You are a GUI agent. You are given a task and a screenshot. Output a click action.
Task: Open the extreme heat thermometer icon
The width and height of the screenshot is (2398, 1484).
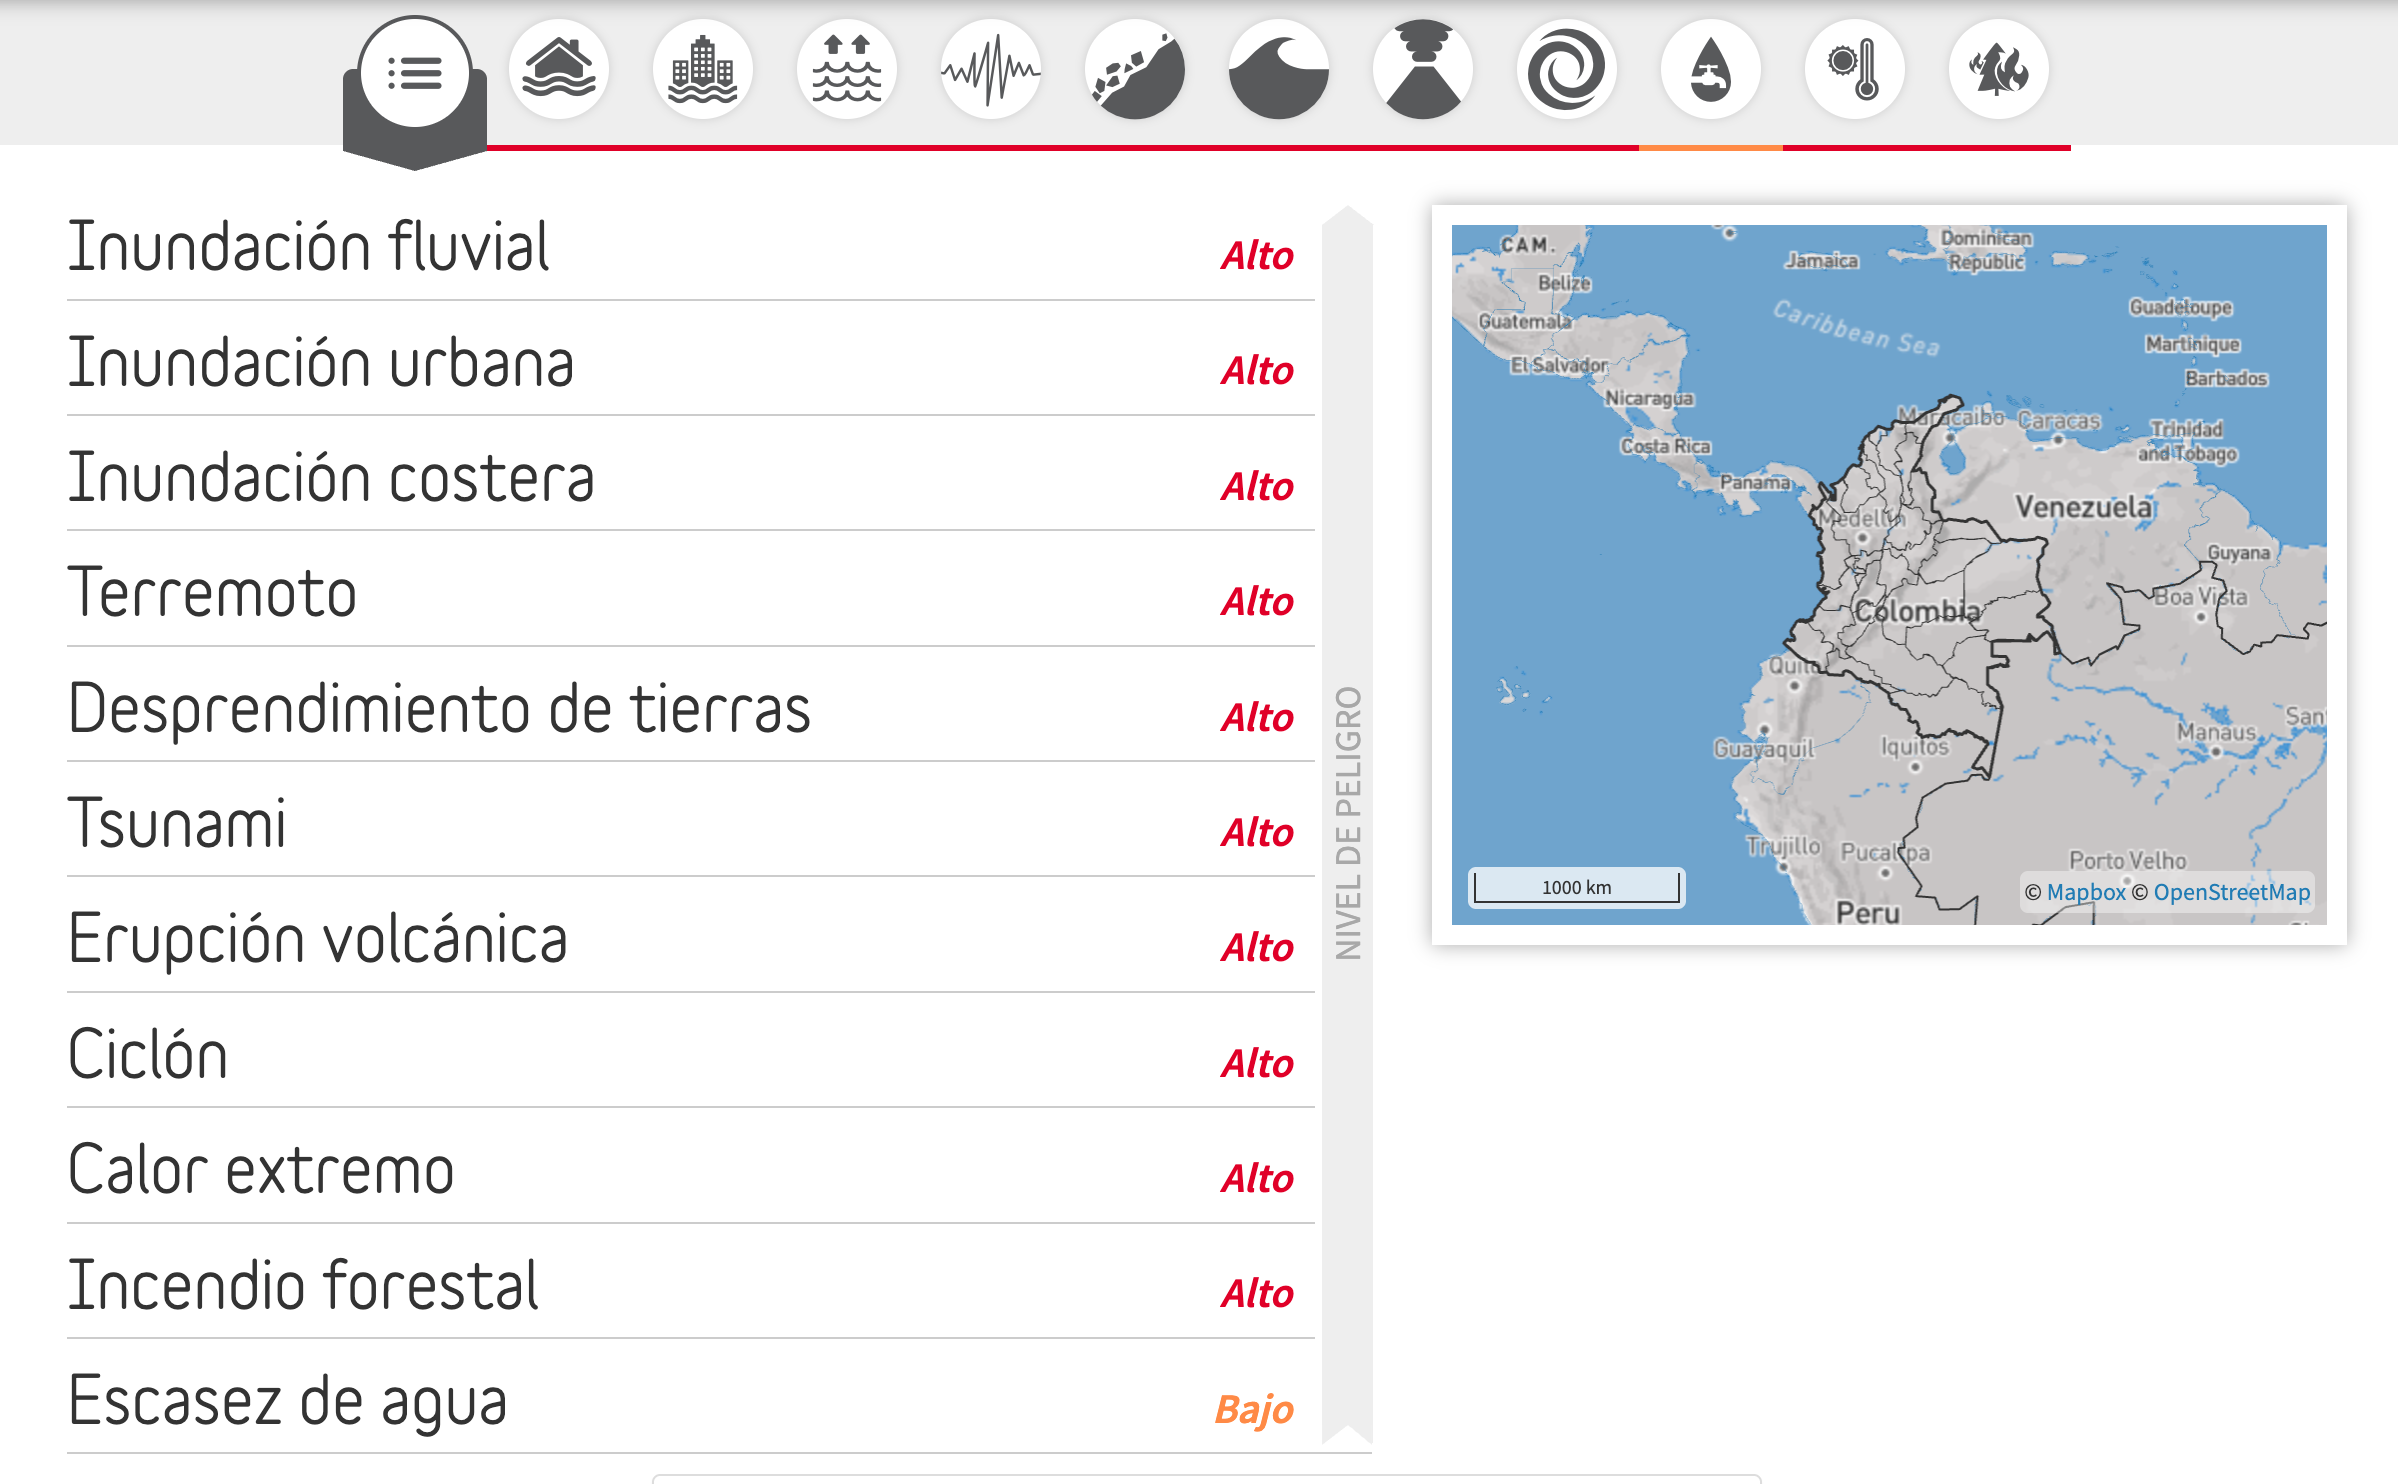(x=1854, y=70)
